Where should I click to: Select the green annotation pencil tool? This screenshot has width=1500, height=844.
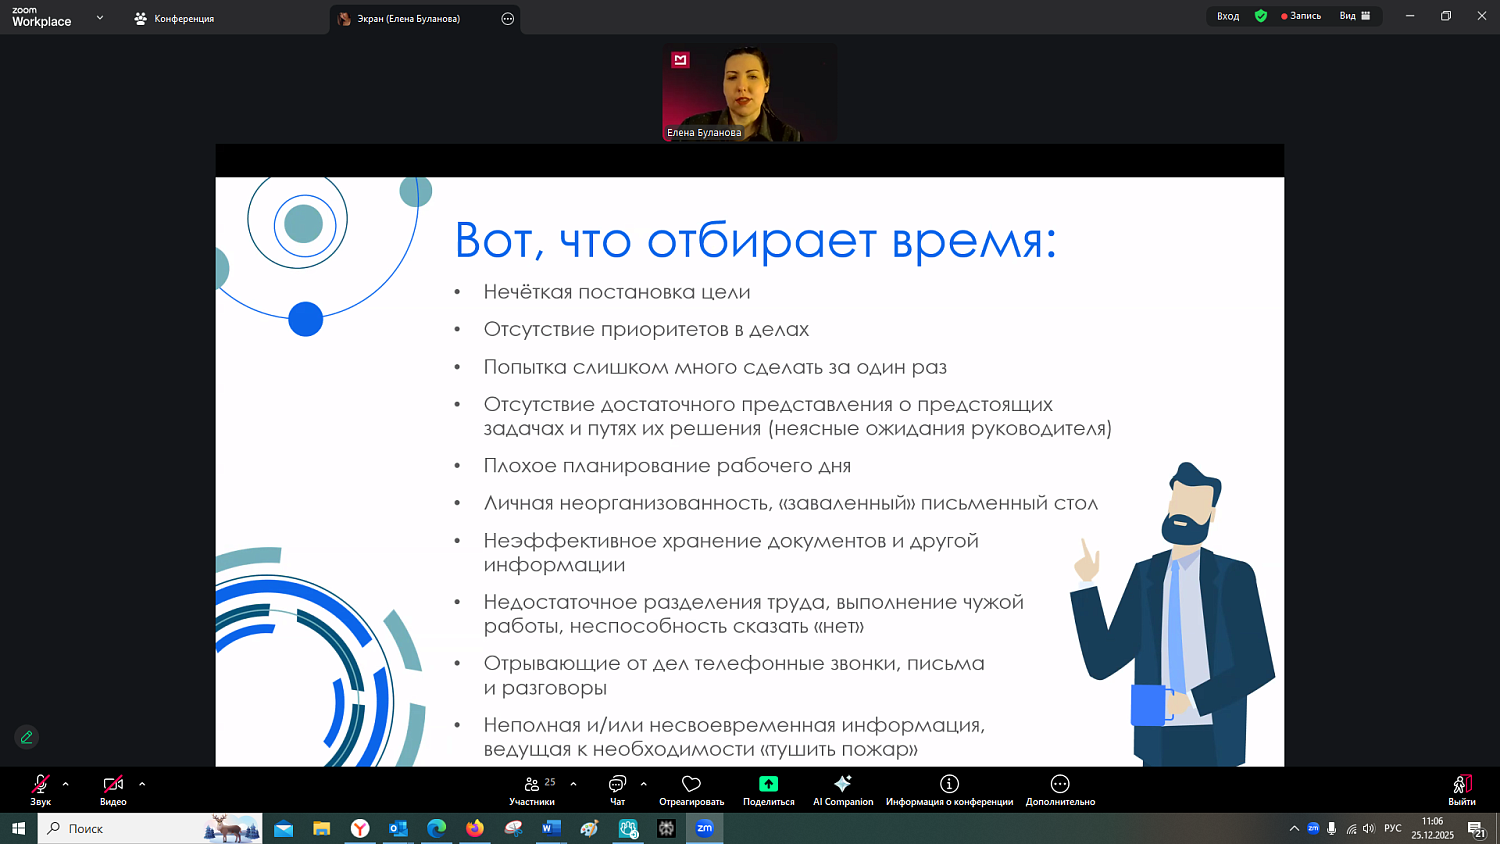coord(26,737)
